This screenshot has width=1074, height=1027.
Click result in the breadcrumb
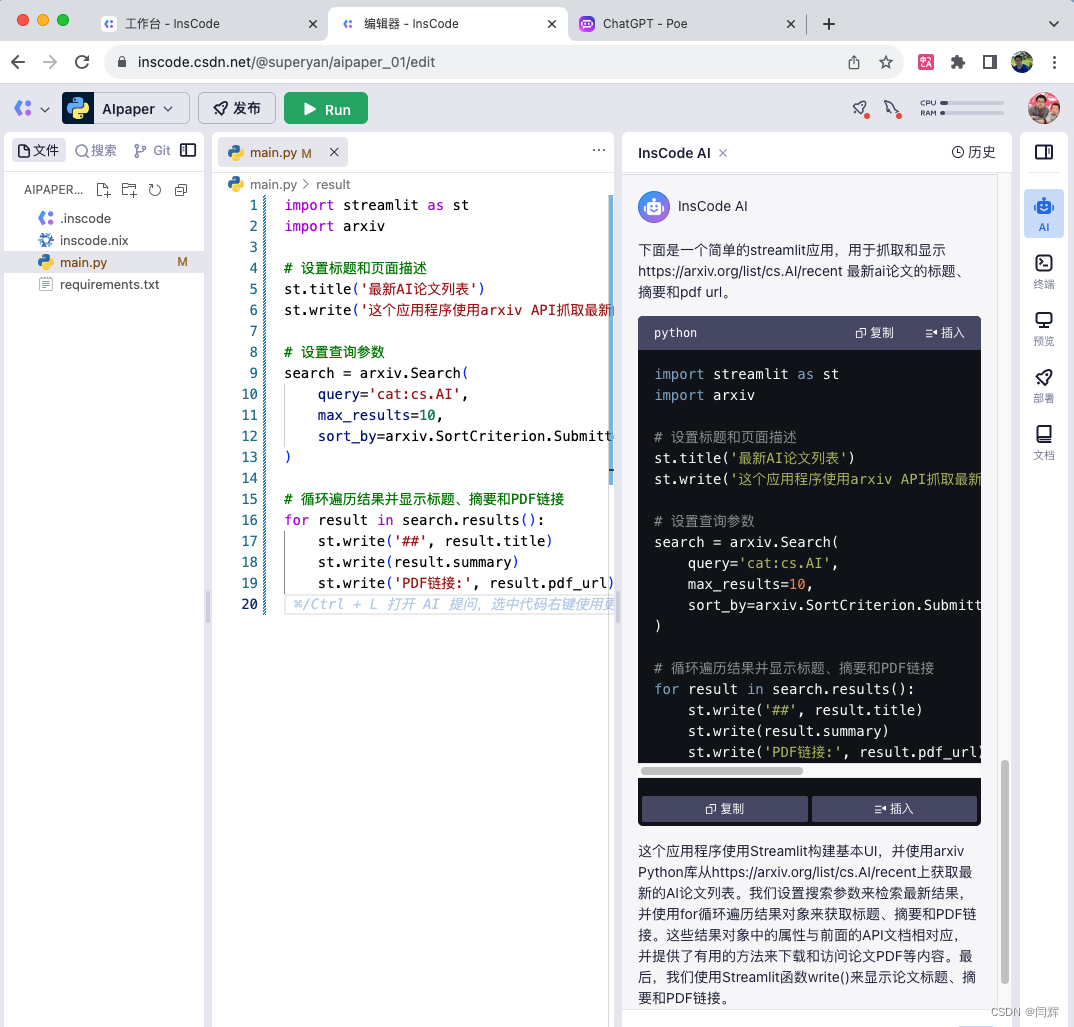coord(333,184)
